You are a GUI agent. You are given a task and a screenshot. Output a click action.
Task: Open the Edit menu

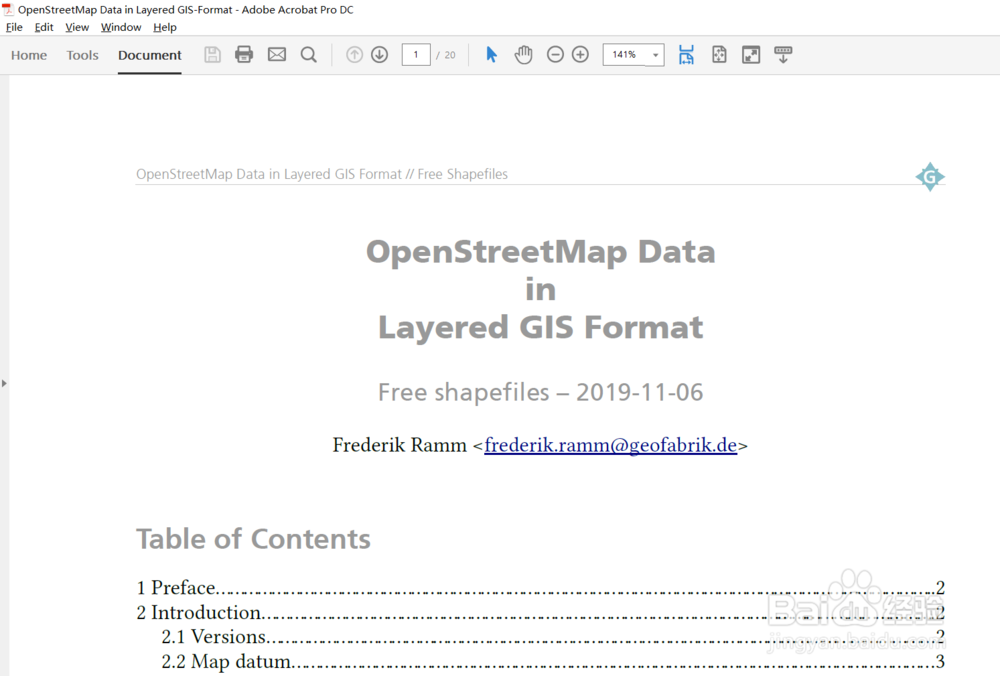pos(44,27)
